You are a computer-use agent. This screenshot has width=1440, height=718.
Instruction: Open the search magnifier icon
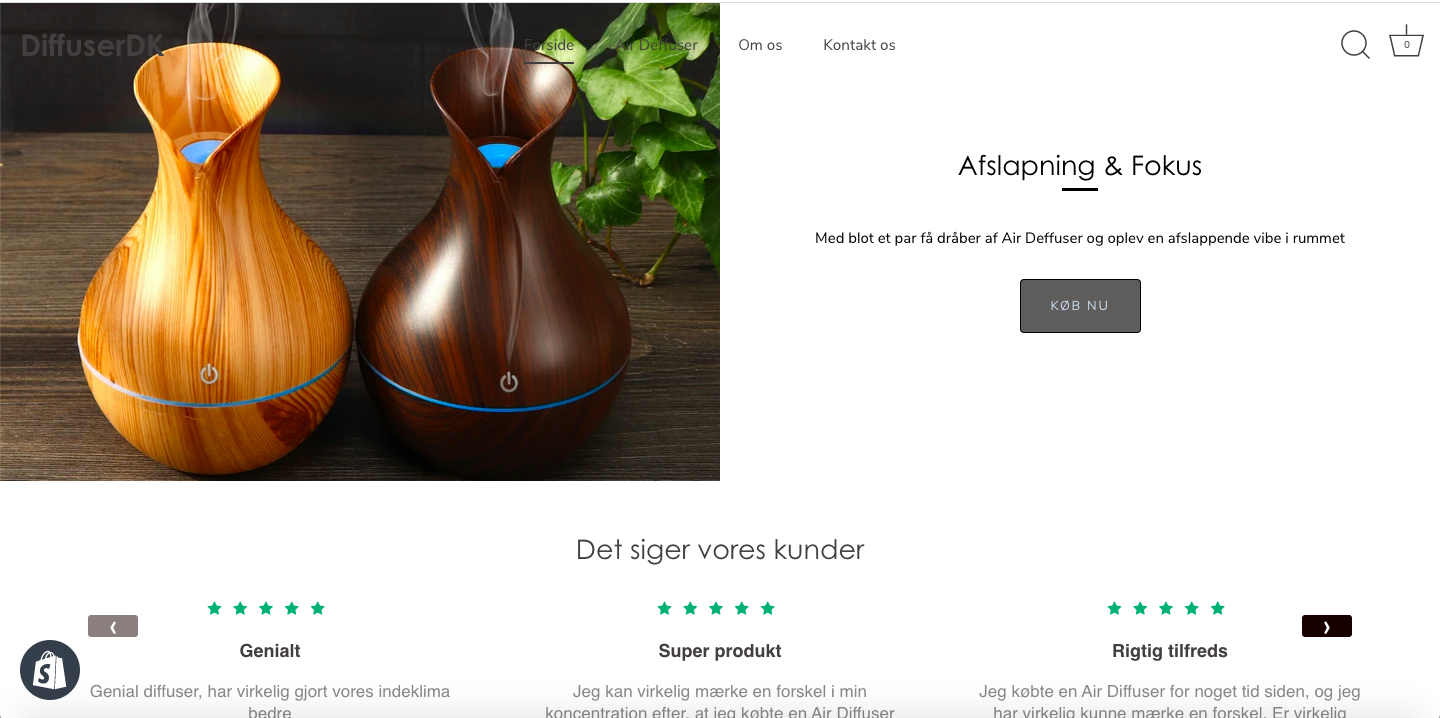[1355, 45]
